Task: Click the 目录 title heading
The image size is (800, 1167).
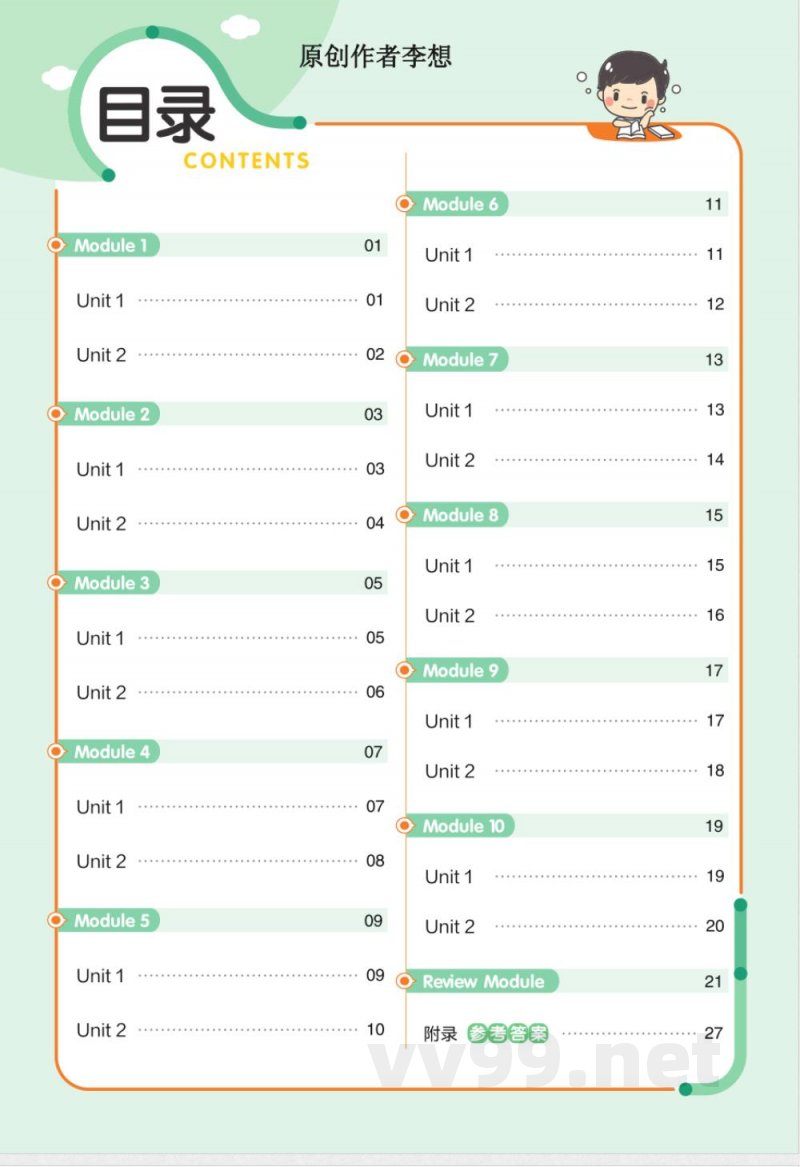Action: tap(156, 116)
